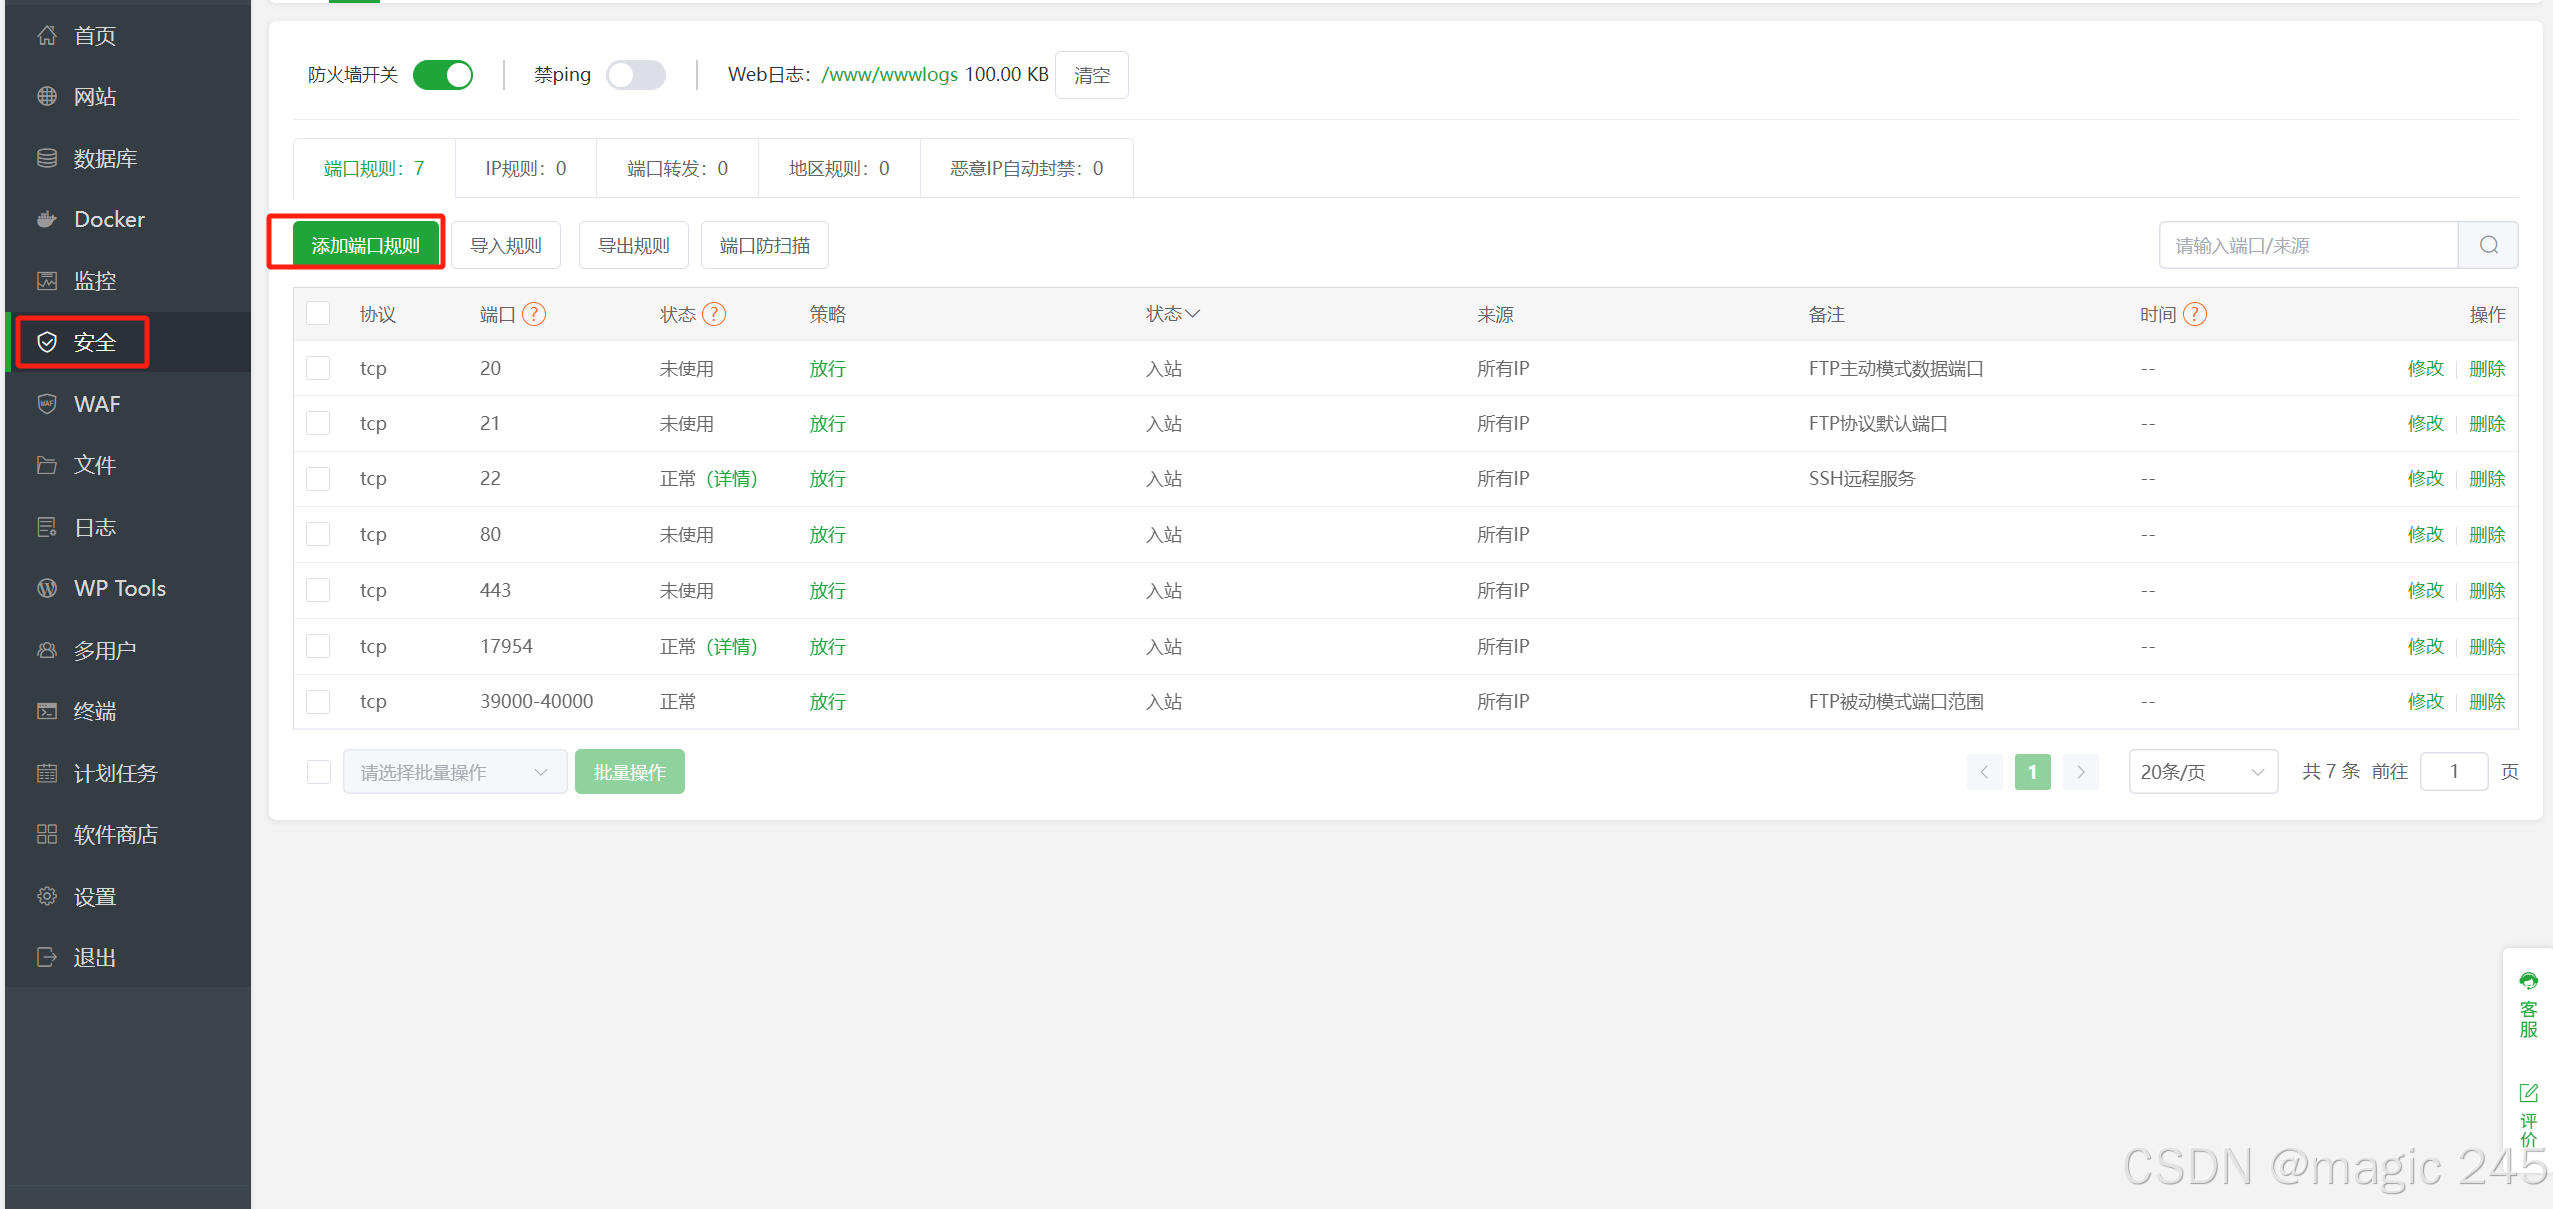Screen dimensions: 2553x1209
Task: Open the 客服 customer service icon
Action: click(2528, 981)
